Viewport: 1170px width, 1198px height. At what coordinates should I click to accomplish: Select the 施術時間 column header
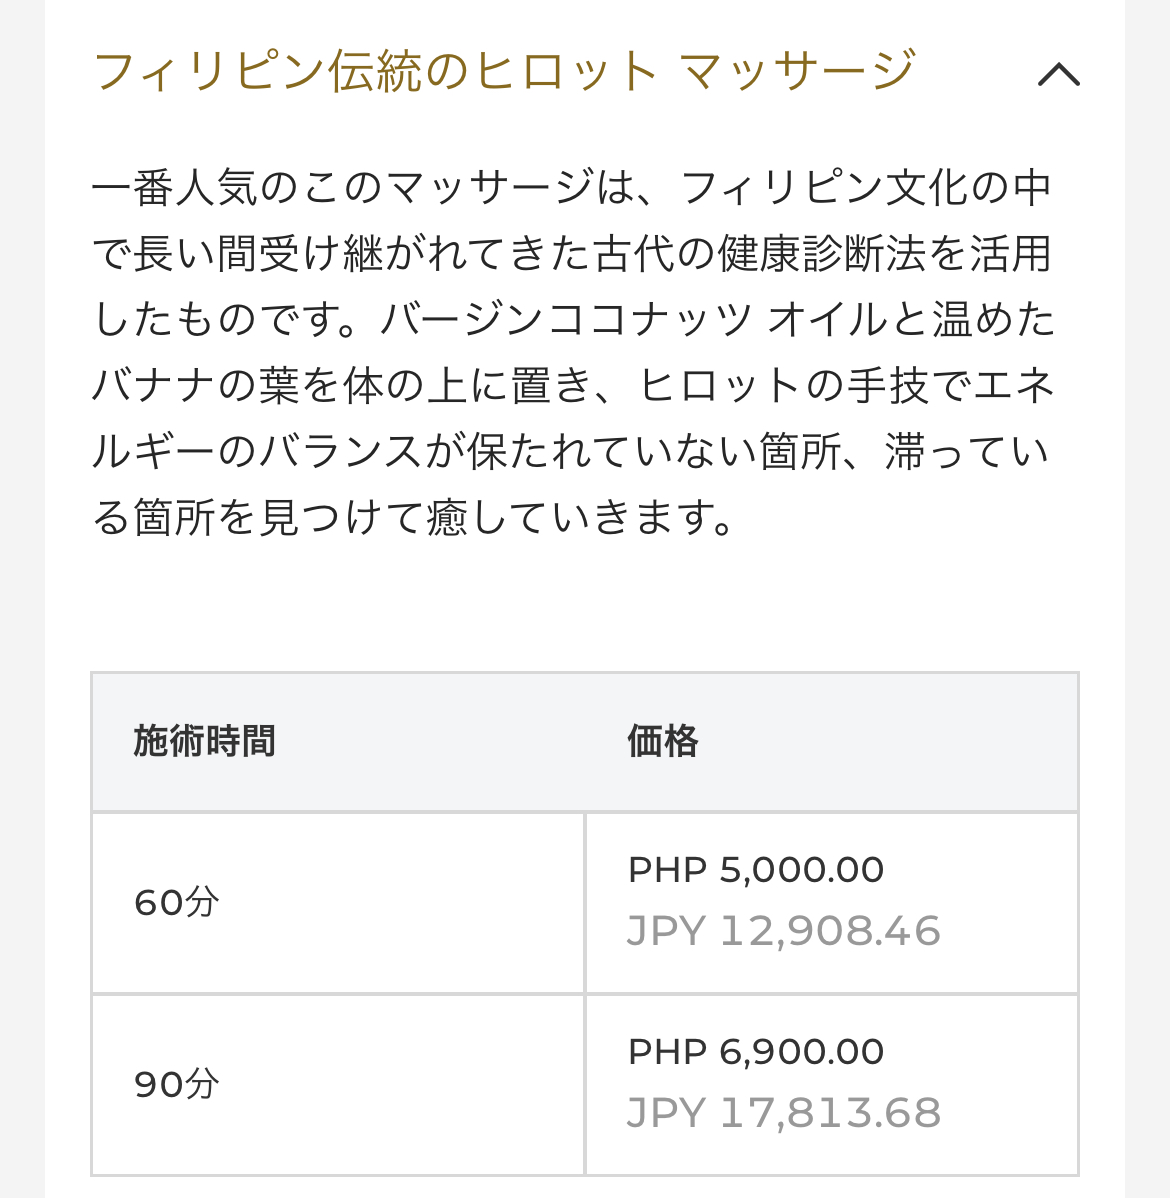click(x=204, y=741)
